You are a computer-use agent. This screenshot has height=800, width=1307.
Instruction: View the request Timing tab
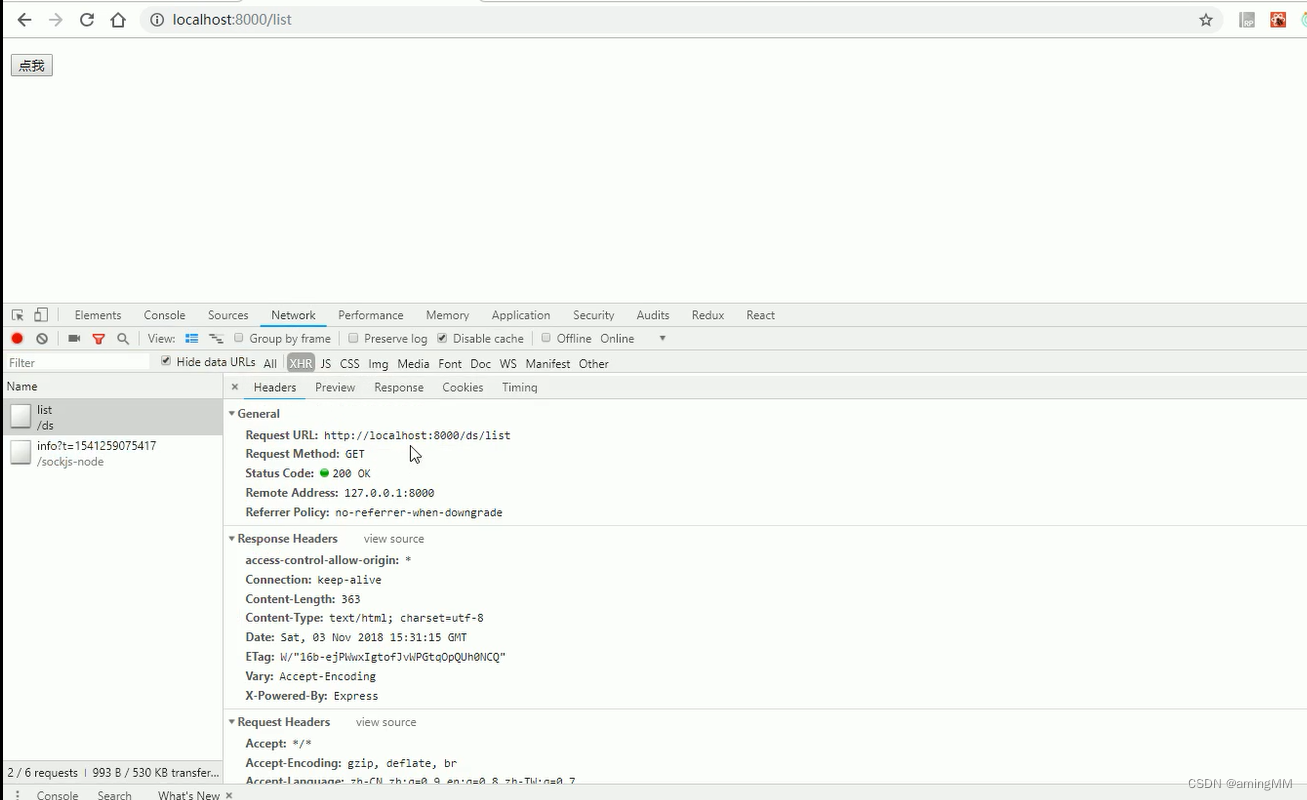pyautogui.click(x=520, y=388)
